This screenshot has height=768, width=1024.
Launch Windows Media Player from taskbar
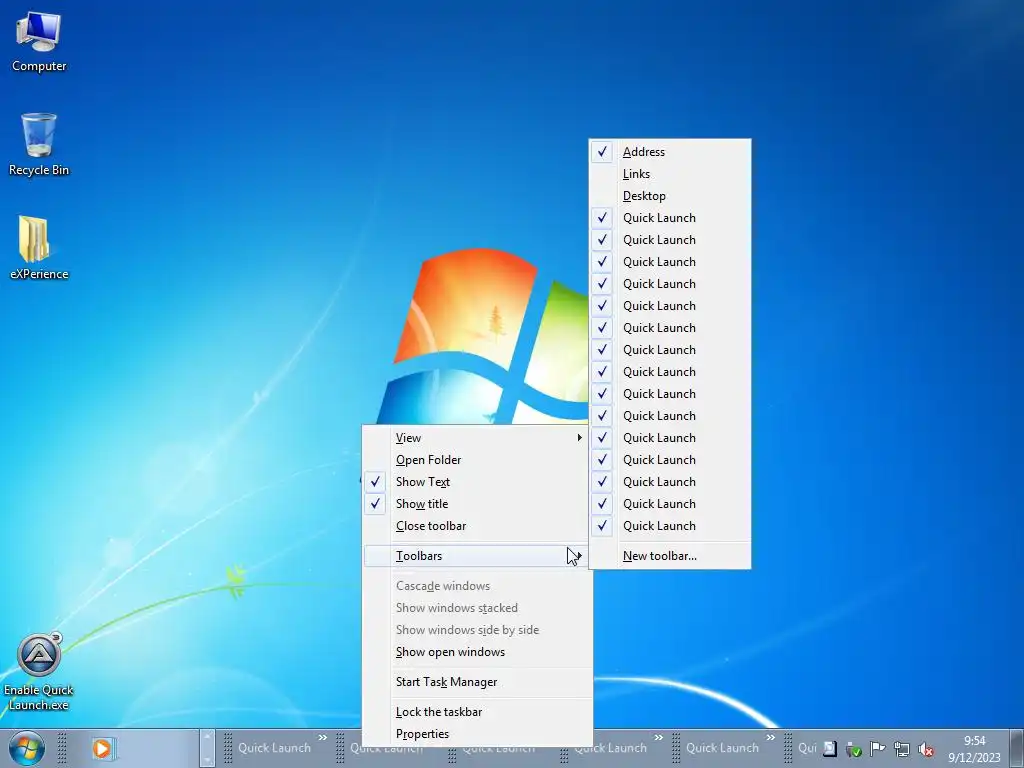102,748
